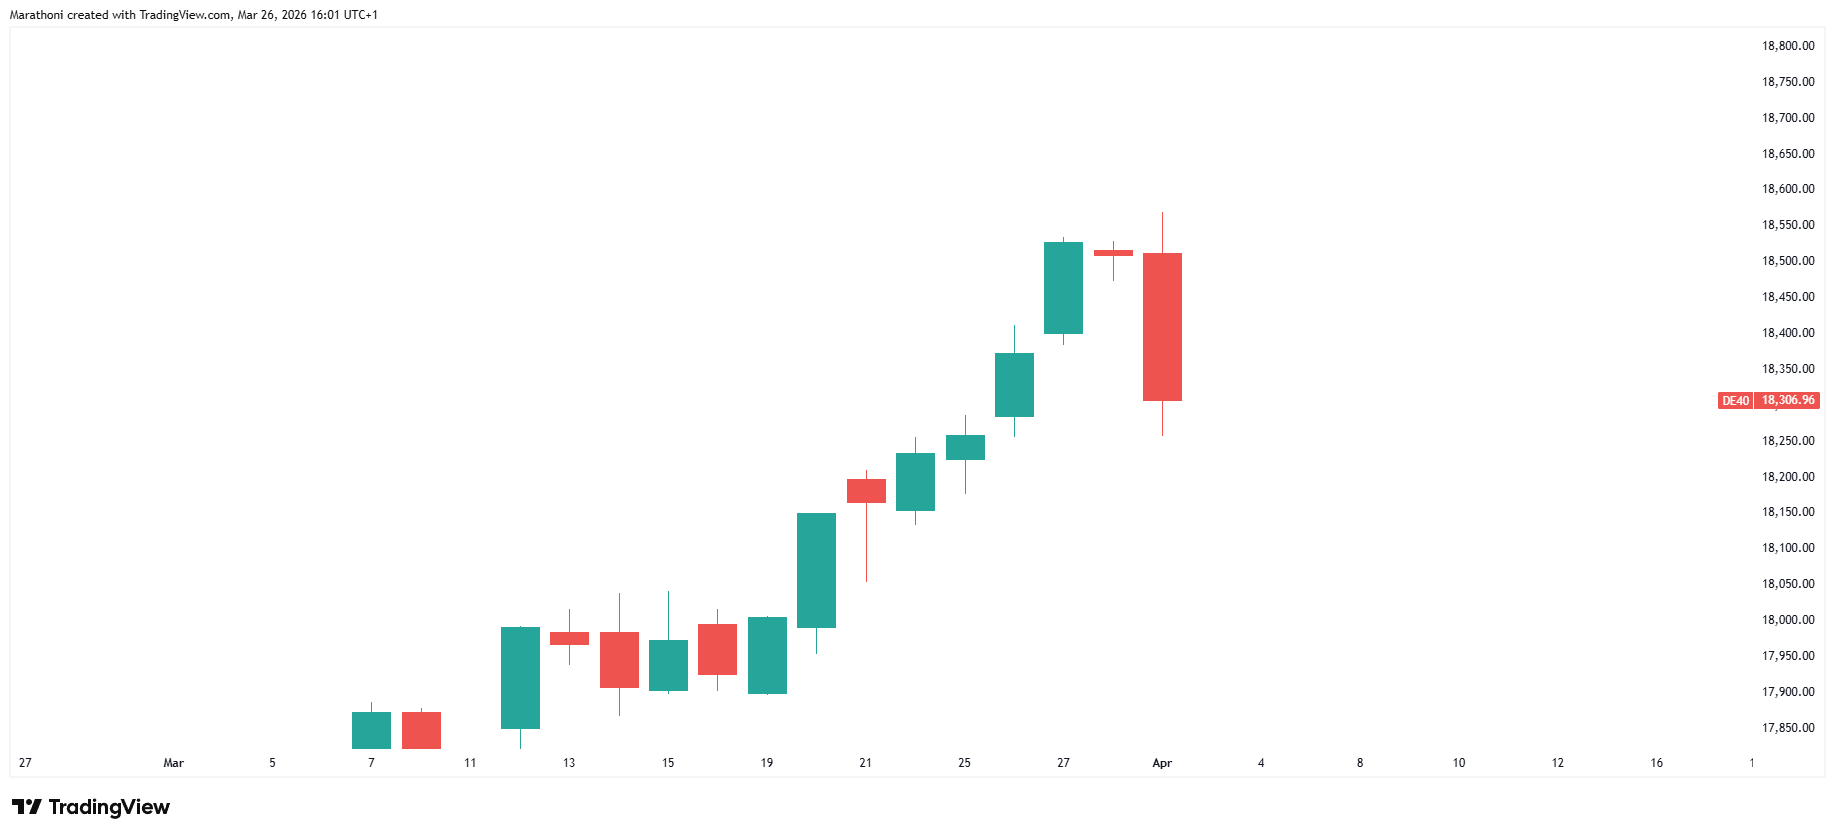Click the small red candle just left of the Apr candle
1835x837 pixels.
(x=1113, y=253)
